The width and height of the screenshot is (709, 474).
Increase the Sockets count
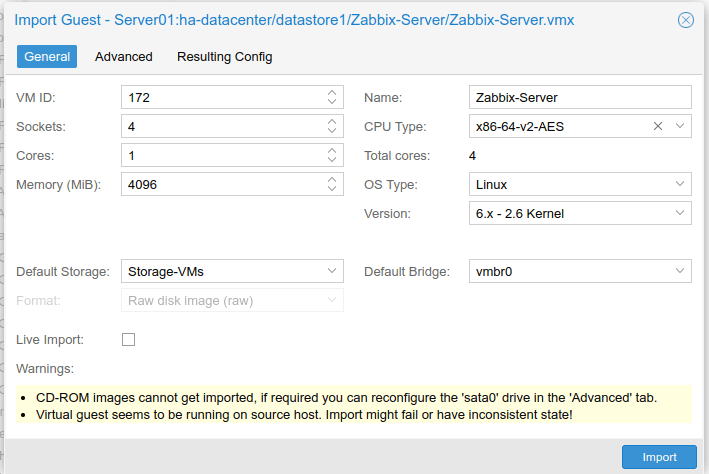pyautogui.click(x=332, y=122)
